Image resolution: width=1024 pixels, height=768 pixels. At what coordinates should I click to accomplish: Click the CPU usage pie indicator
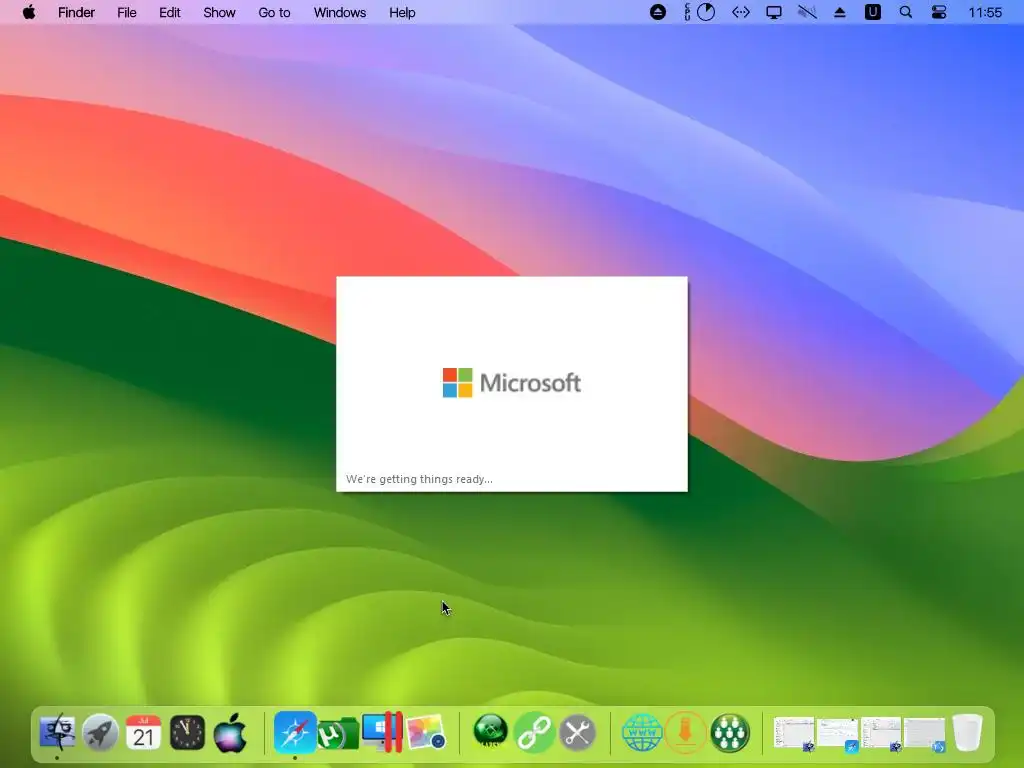tap(706, 12)
